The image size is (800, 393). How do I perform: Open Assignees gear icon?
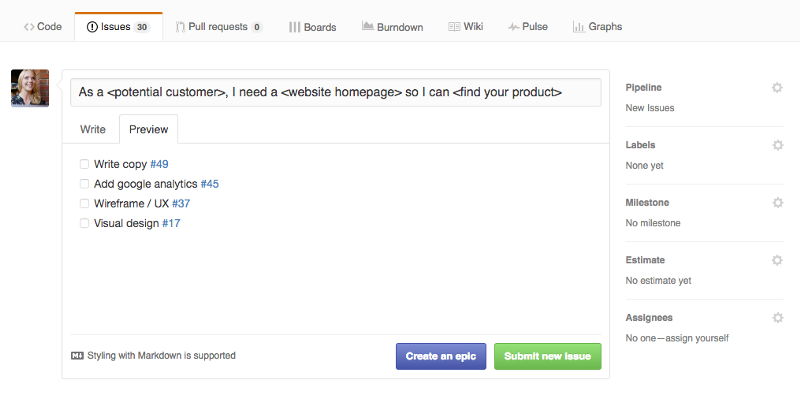click(778, 318)
